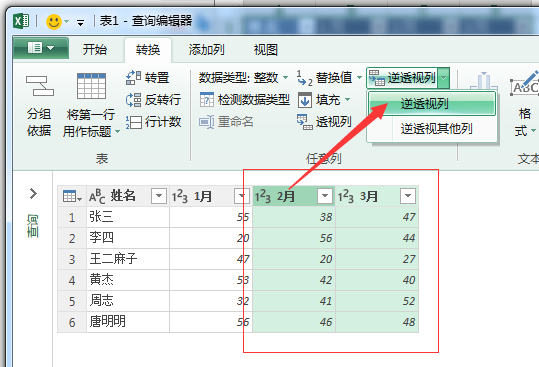Screen dimensions: 539x367
Task: Click the cell 唐明明
Action: tap(128, 322)
